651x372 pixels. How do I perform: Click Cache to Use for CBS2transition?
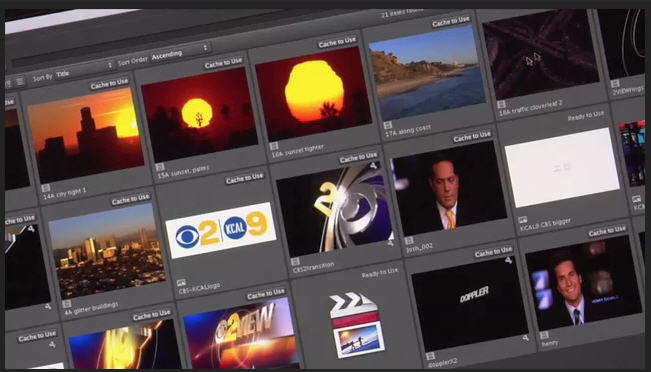click(358, 157)
